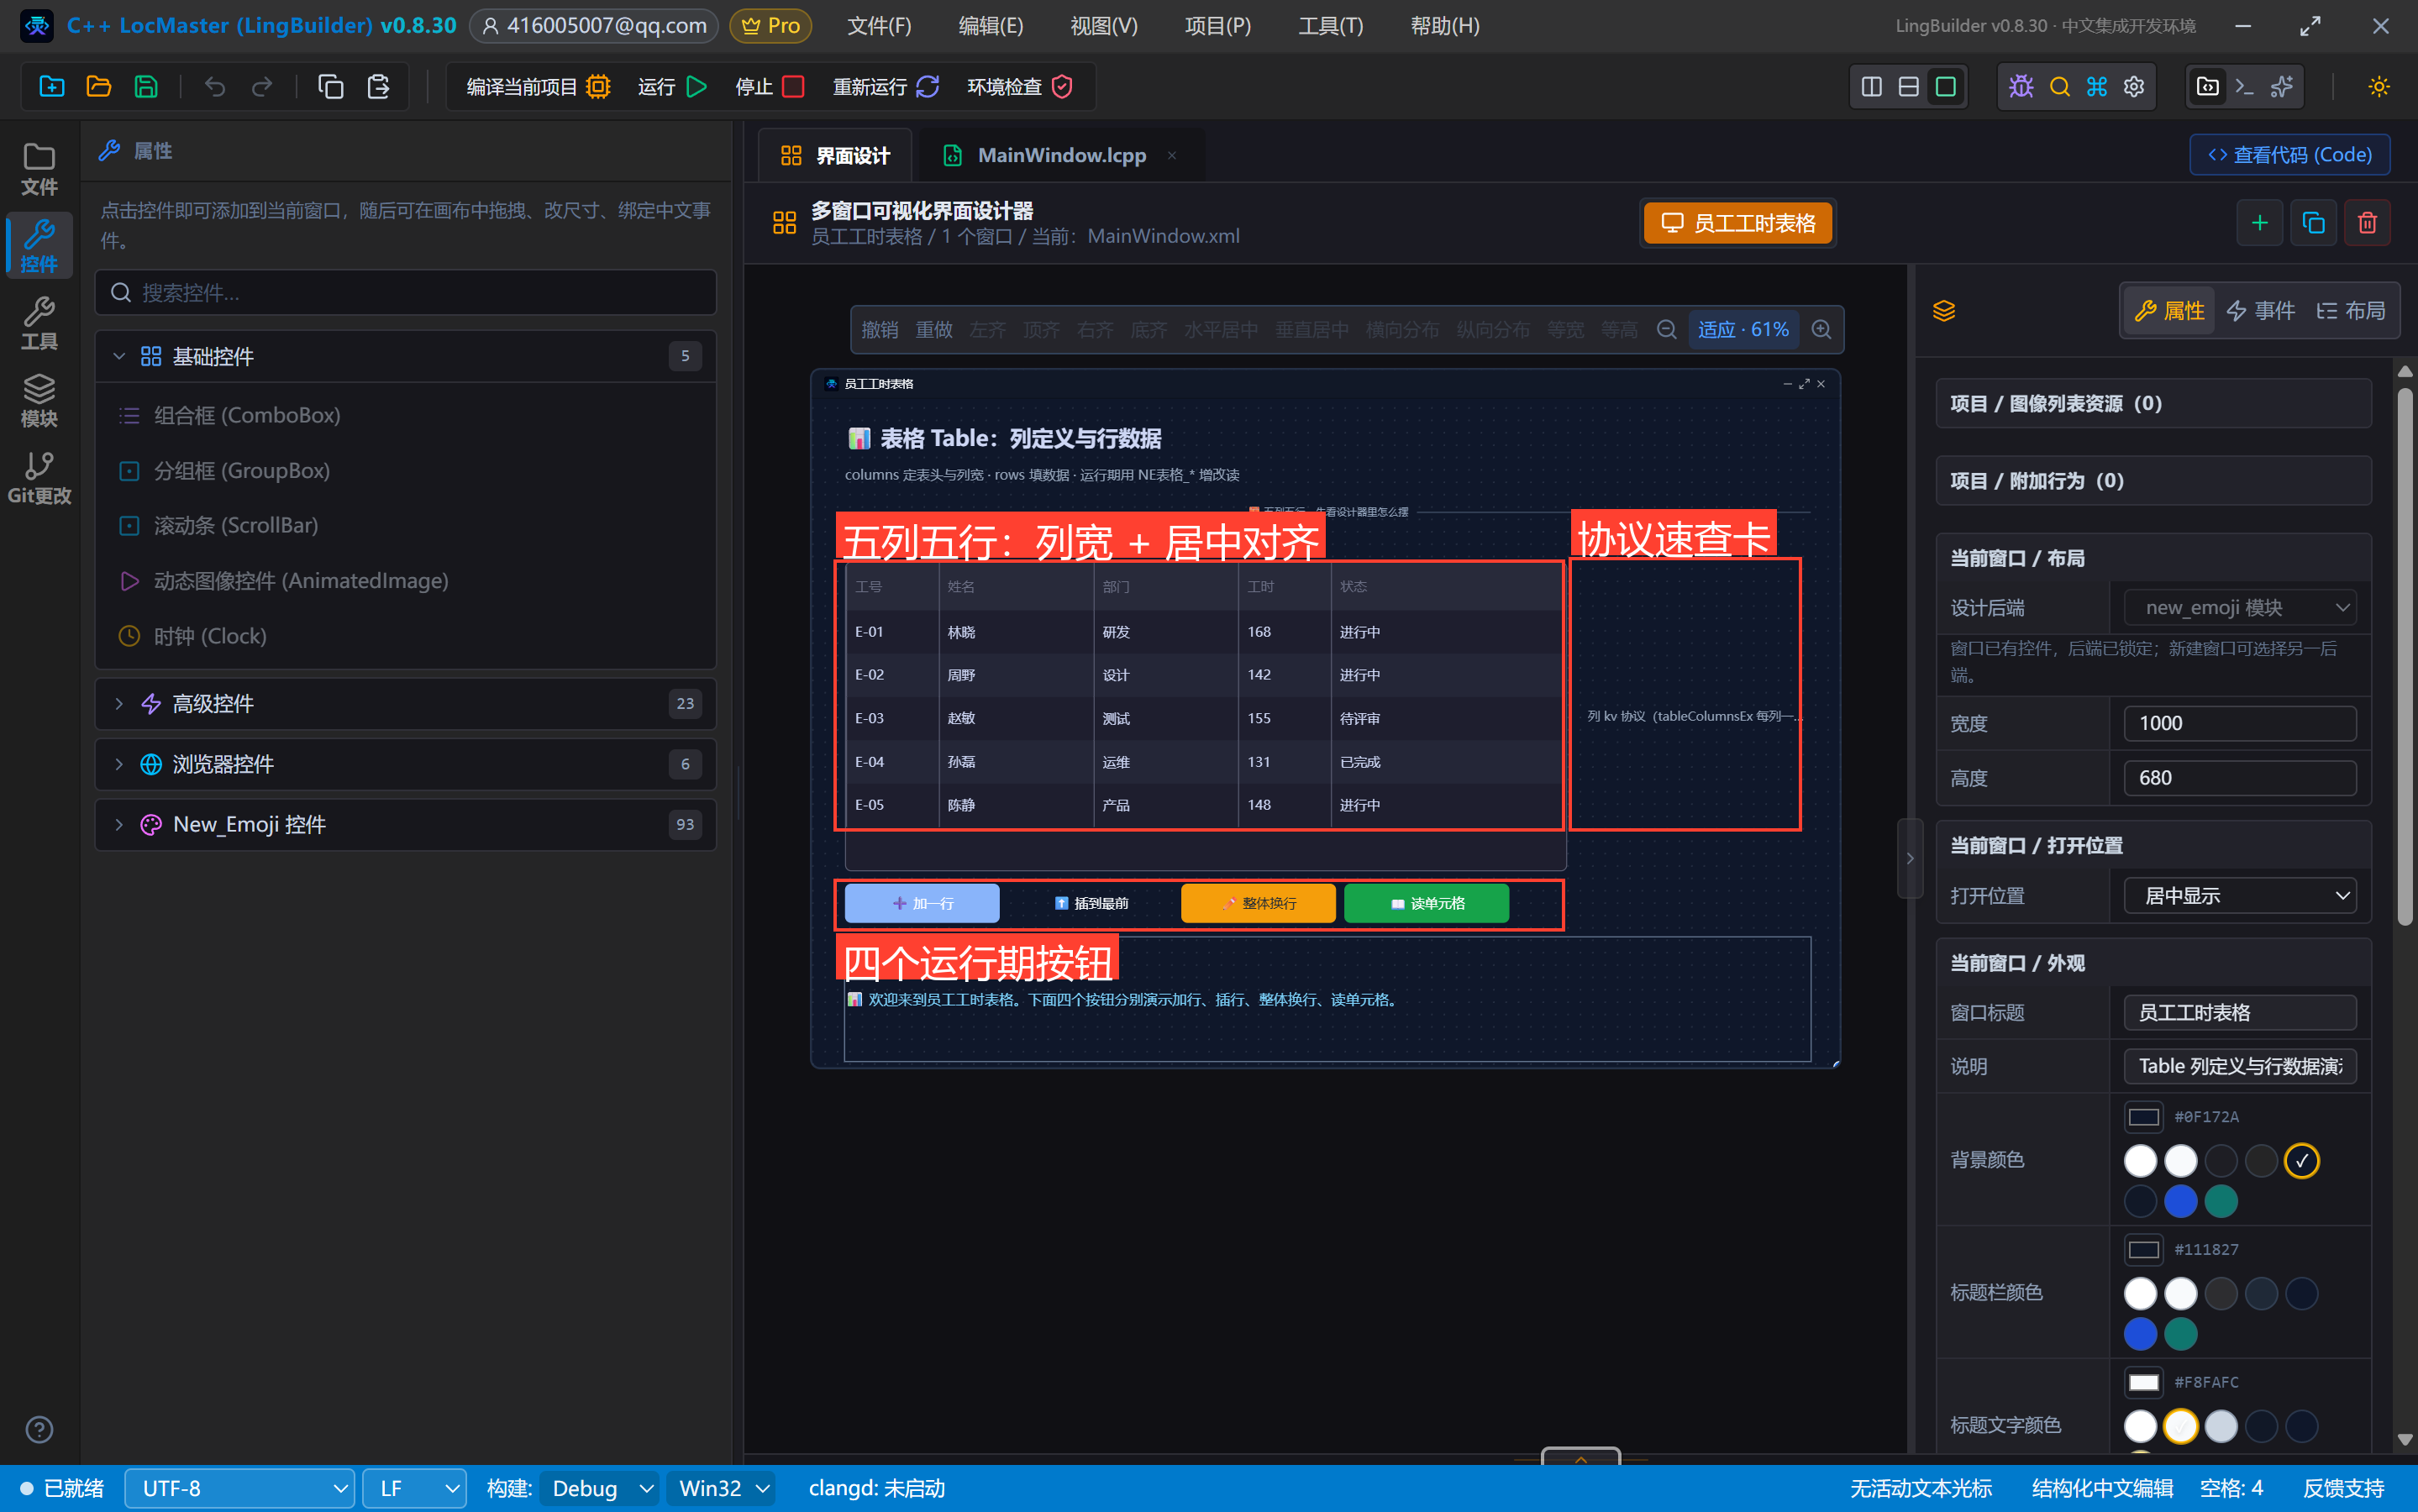The width and height of the screenshot is (2418, 1512).
Task: Open the 模块 sidebar panel
Action: tap(39, 400)
